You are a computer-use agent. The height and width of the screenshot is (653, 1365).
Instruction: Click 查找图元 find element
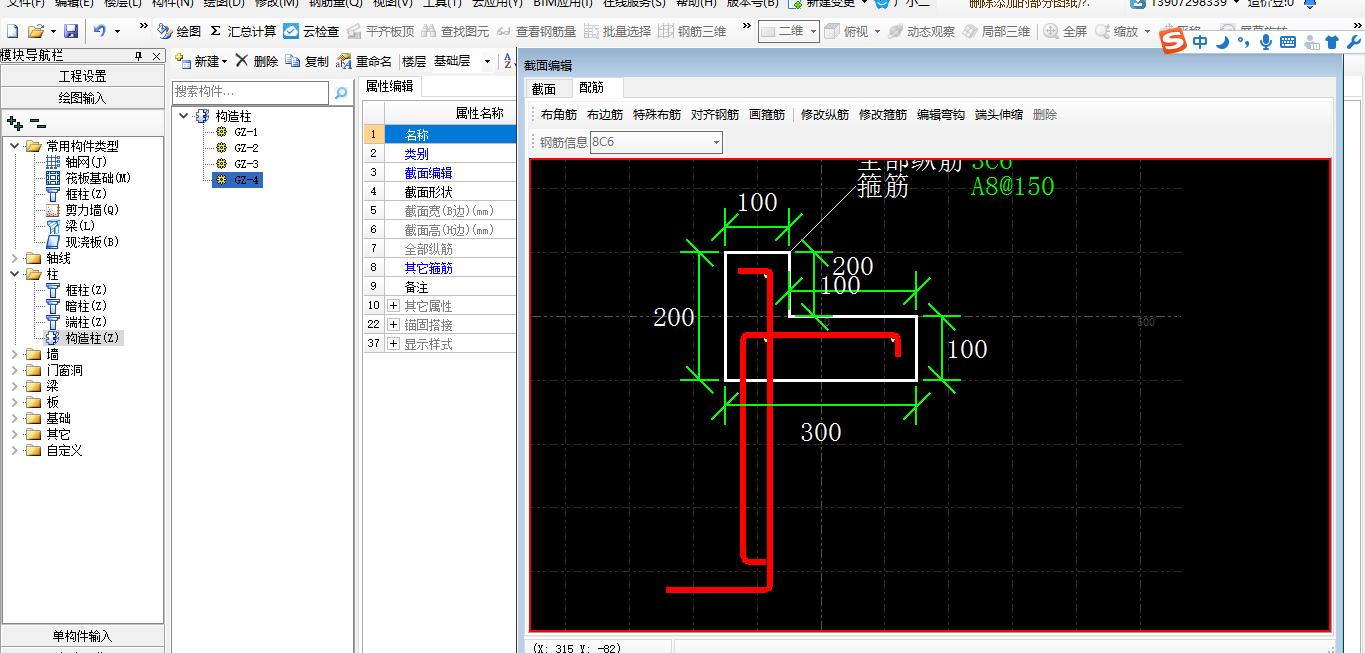[456, 32]
